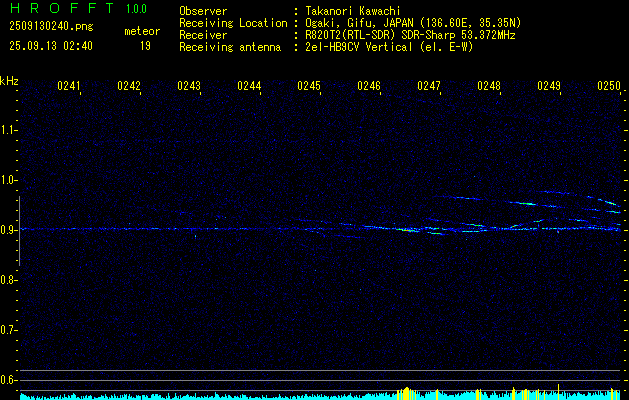The image size is (629, 400).
Task: Click the meteor count value 19
Action: (x=145, y=46)
